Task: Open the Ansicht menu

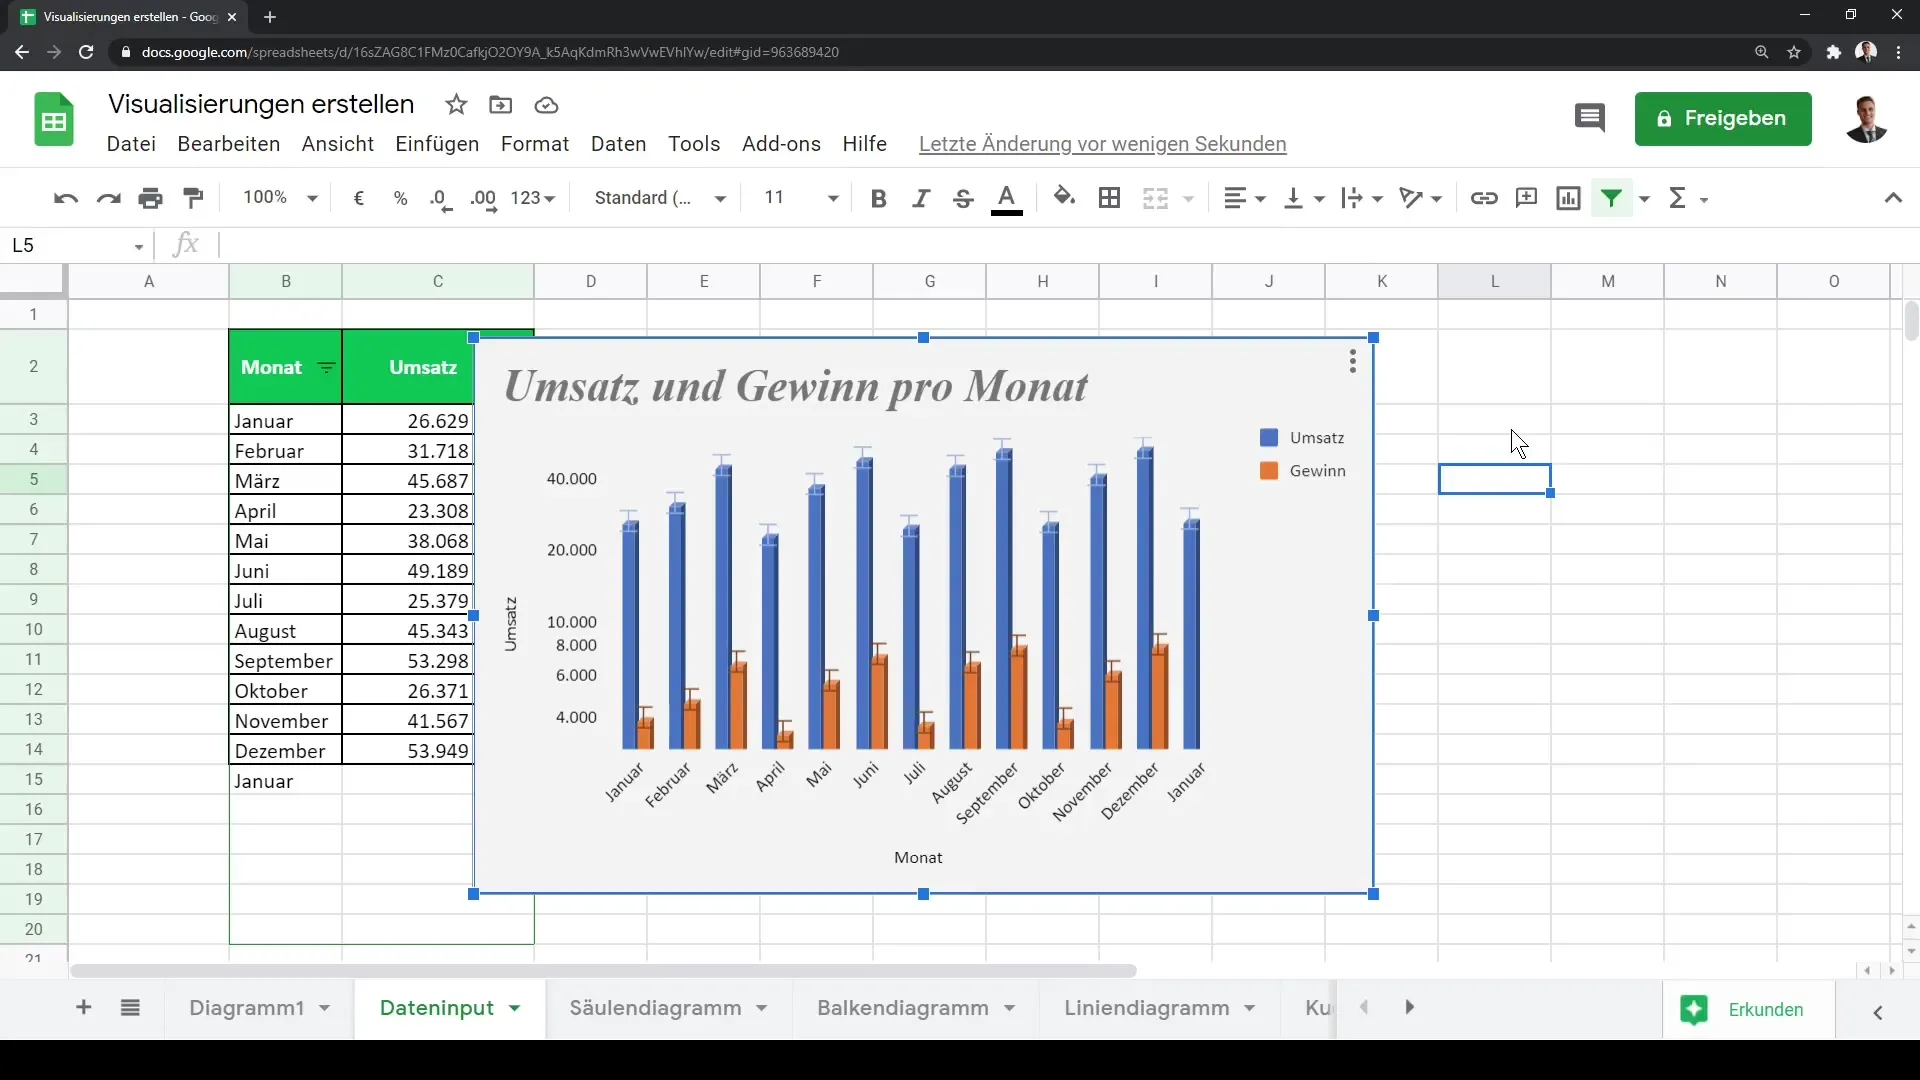Action: coord(338,143)
